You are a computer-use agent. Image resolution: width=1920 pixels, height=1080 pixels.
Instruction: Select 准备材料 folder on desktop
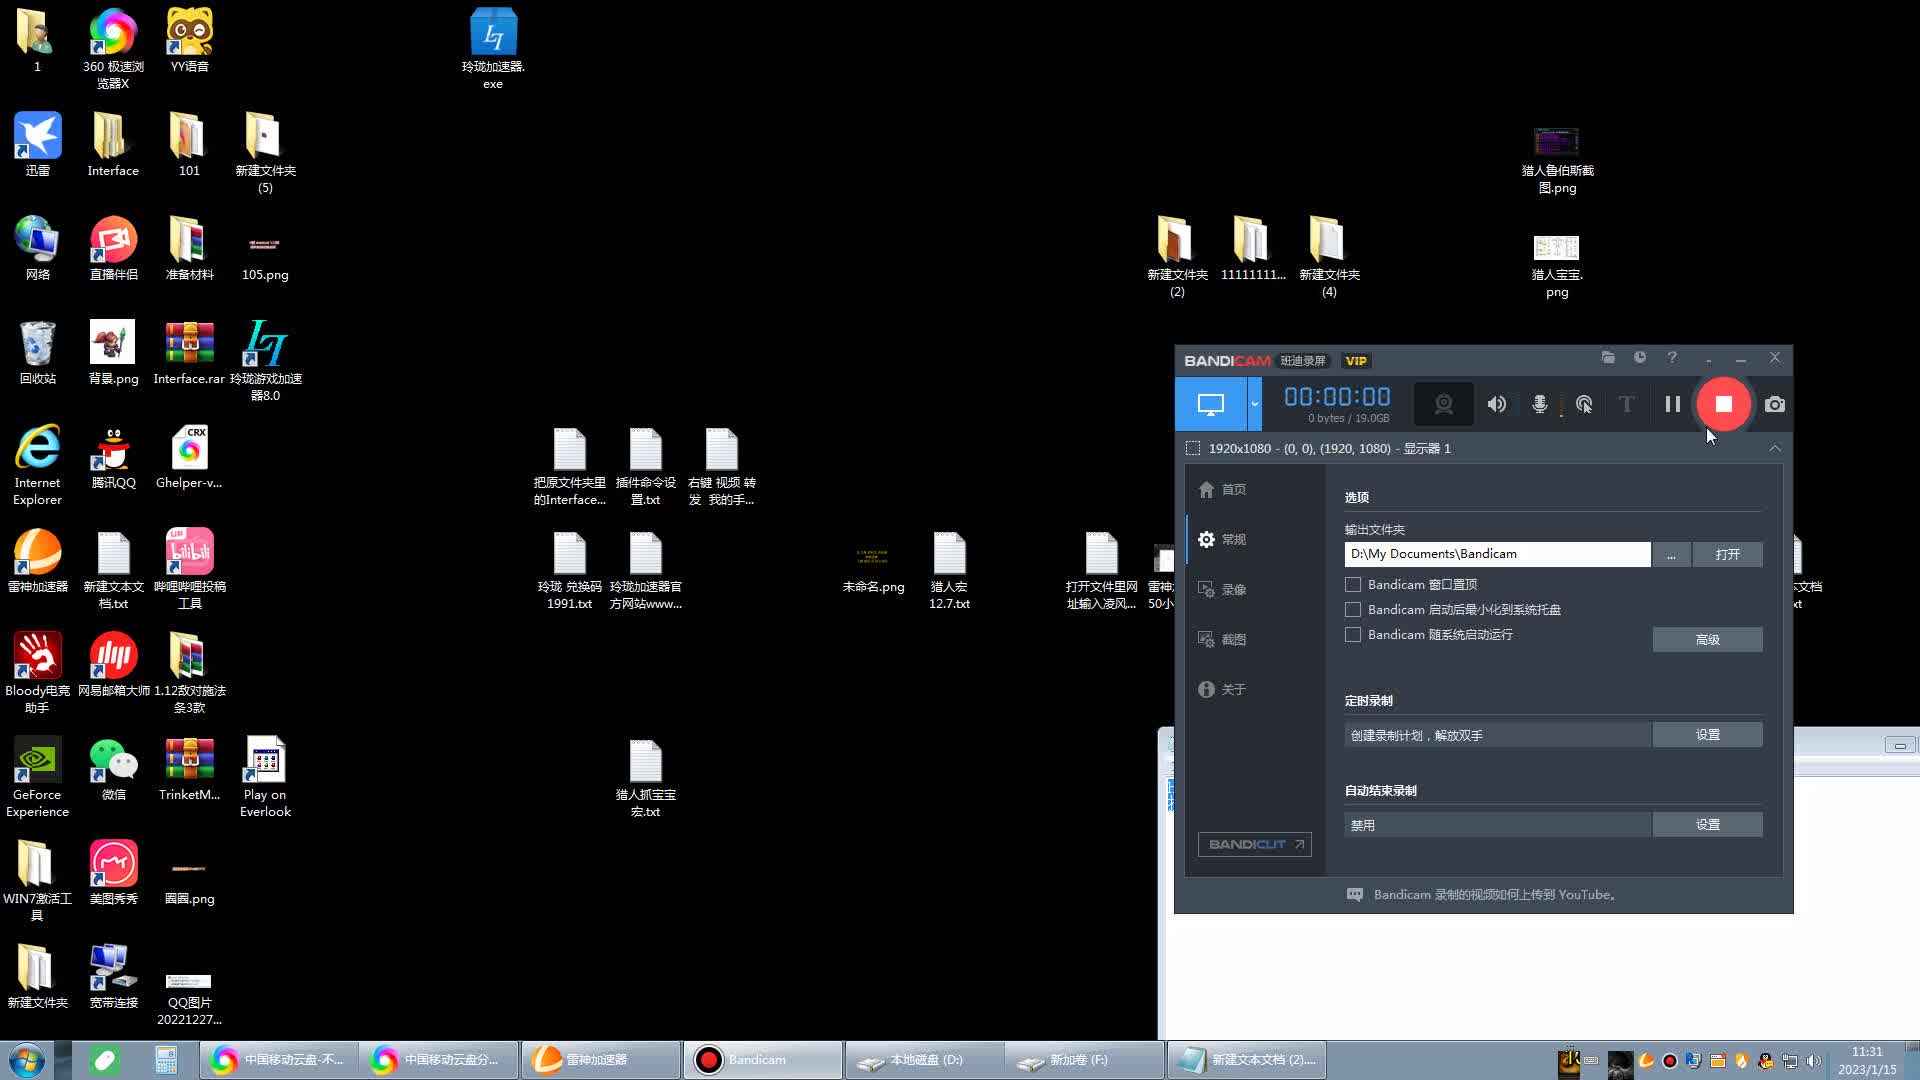pos(189,248)
